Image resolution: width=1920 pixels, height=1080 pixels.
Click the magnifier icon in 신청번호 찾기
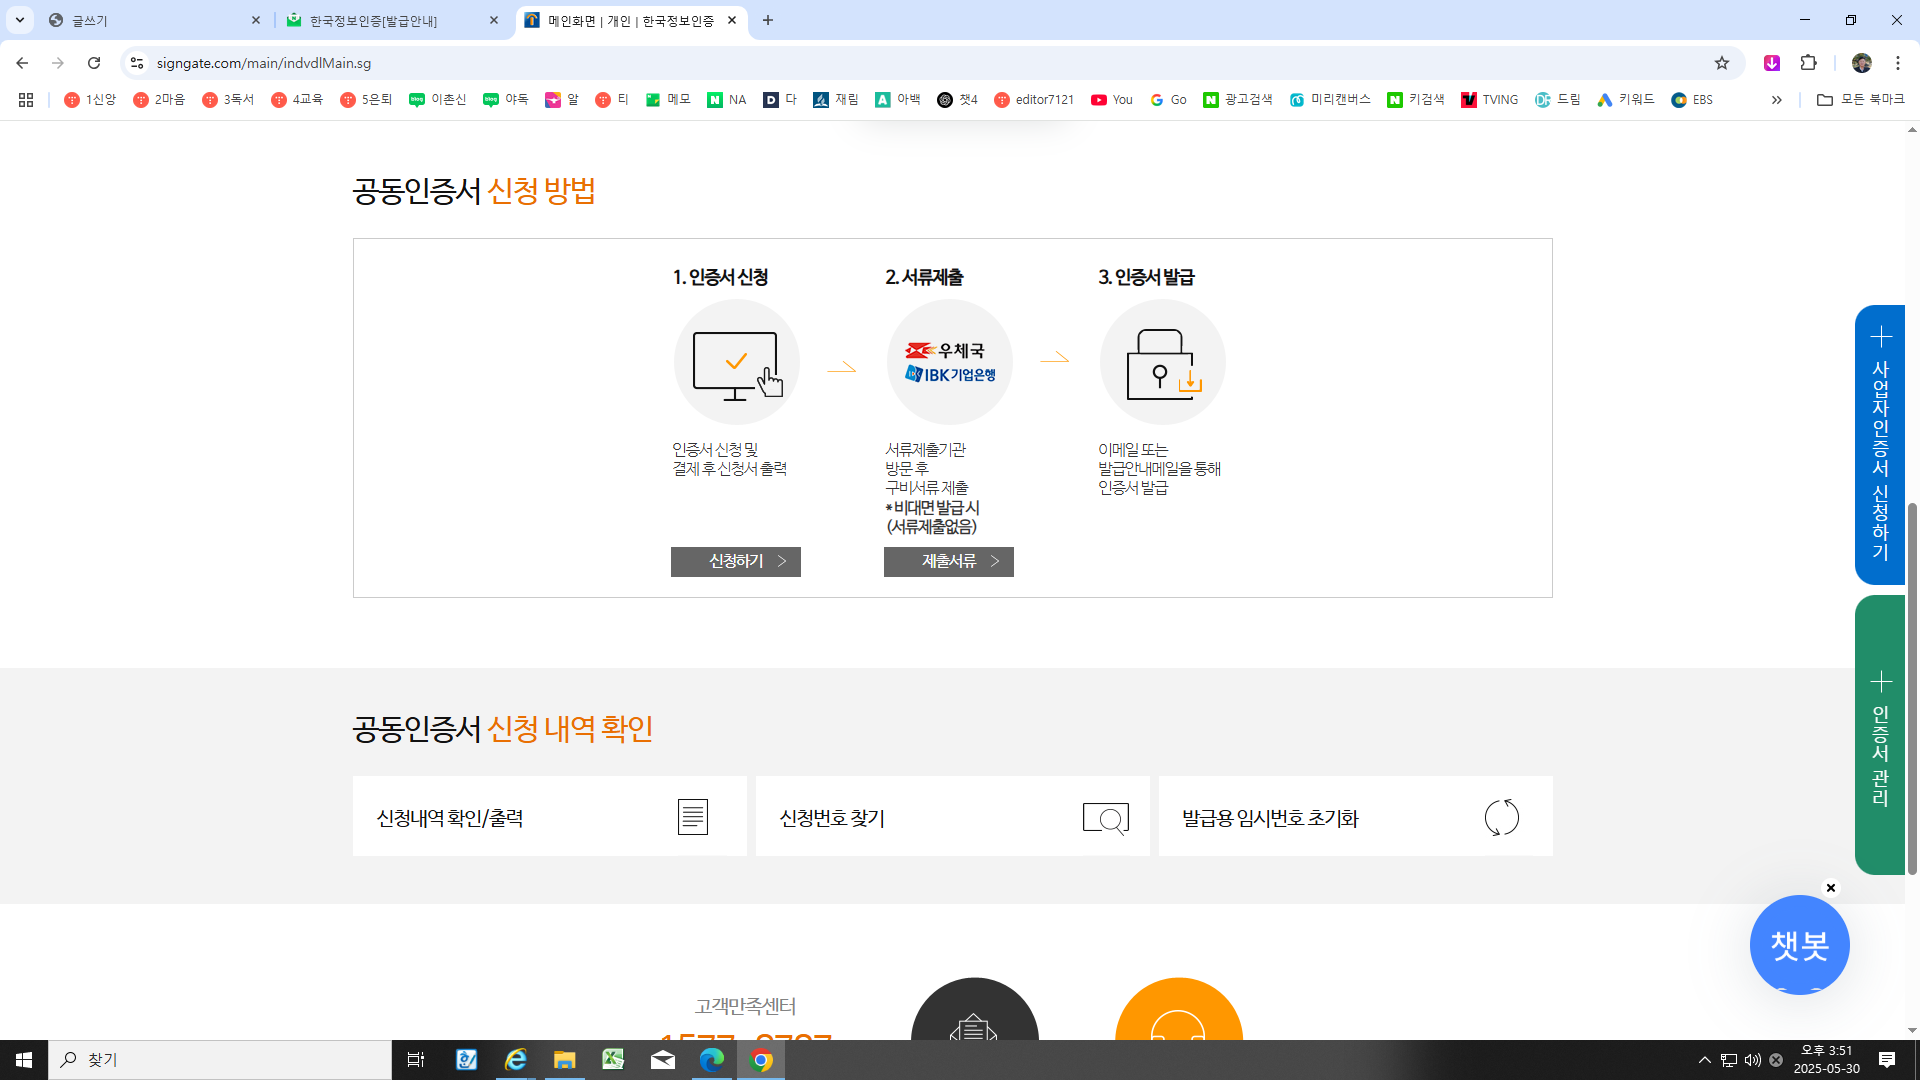coord(1105,818)
